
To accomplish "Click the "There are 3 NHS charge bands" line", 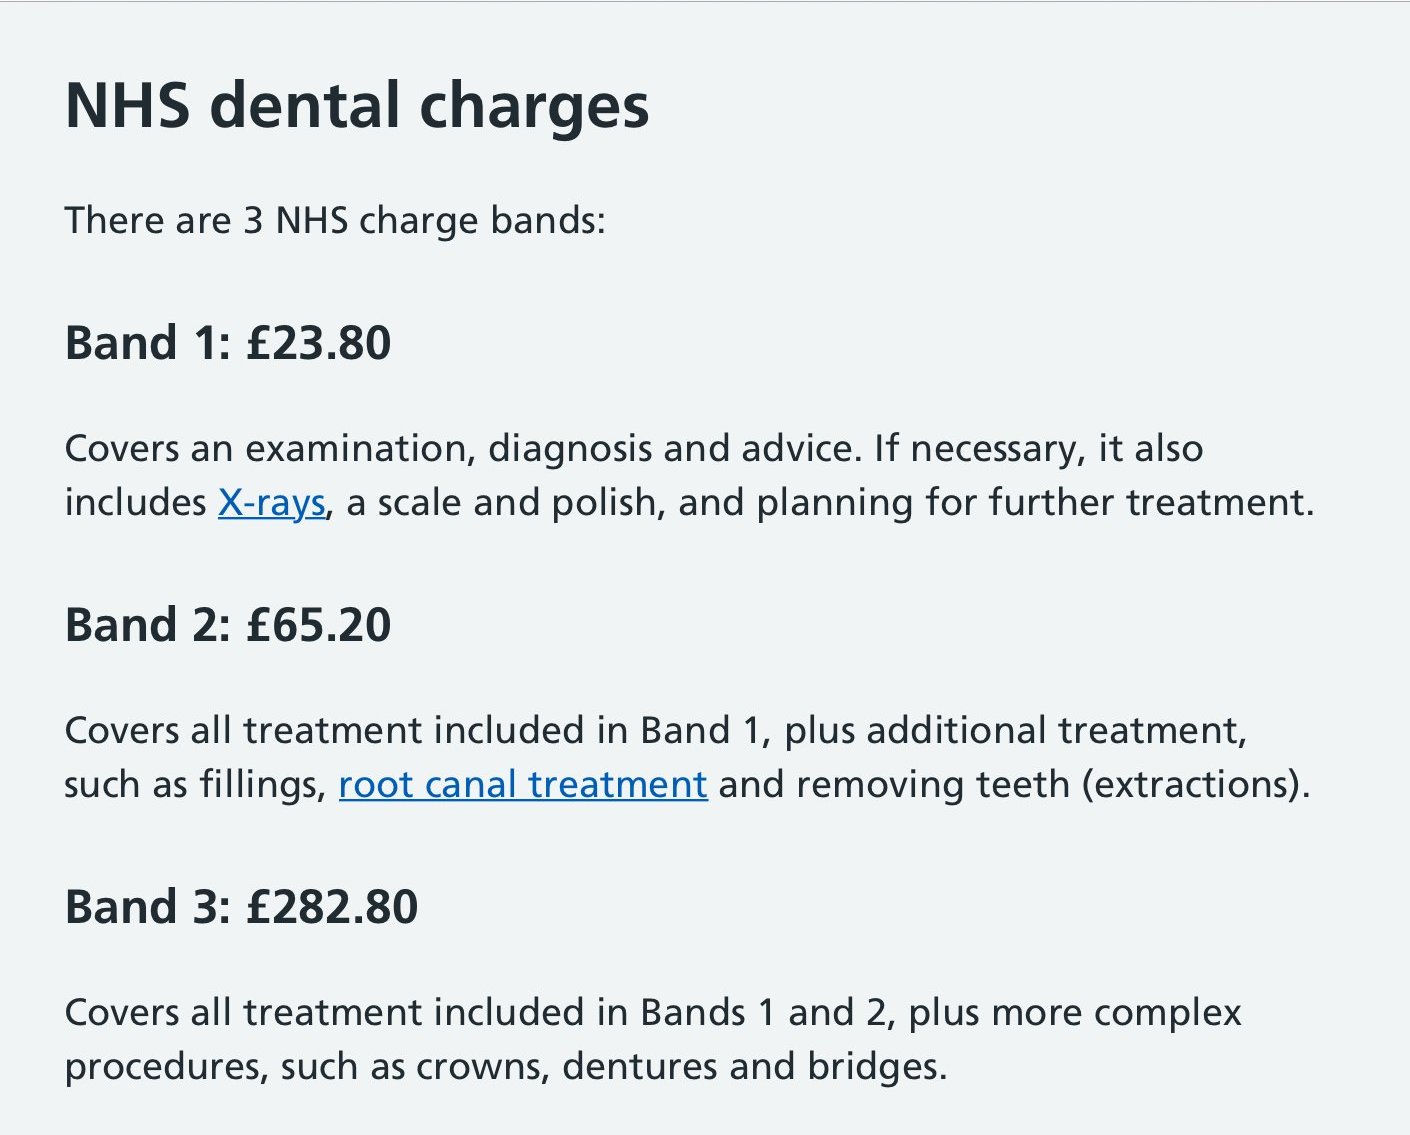I will point(335,220).
